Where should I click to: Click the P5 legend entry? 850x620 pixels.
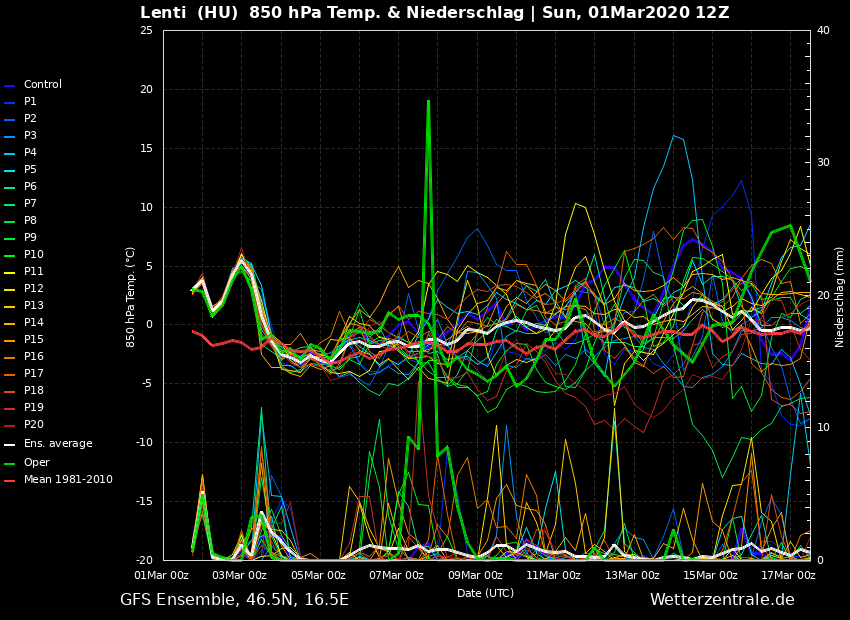tap(30, 170)
